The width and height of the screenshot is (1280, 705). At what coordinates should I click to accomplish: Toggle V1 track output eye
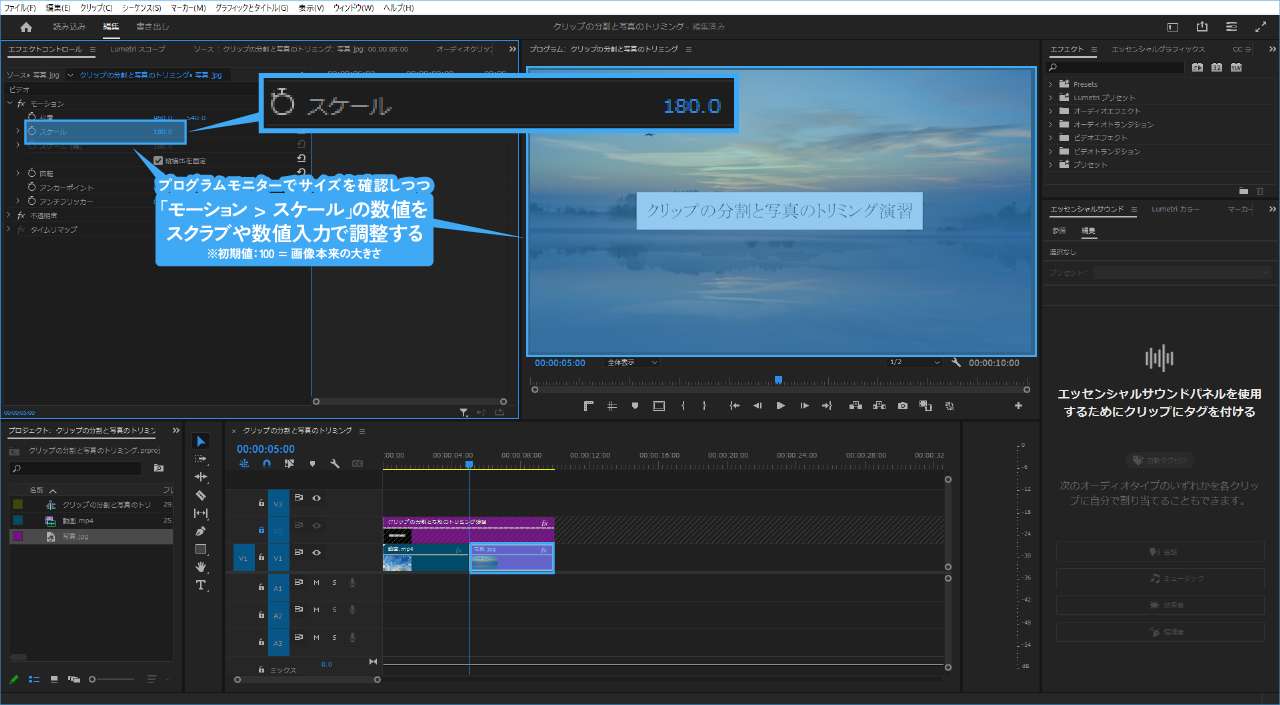tap(316, 552)
